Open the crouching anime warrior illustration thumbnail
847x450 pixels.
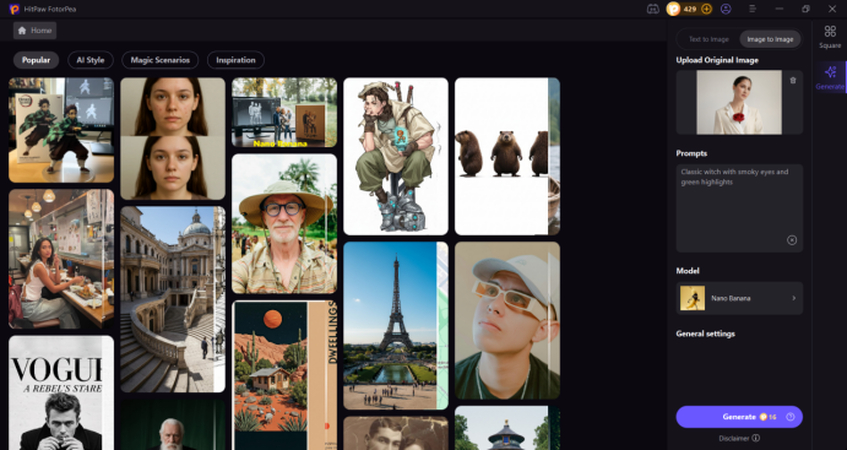[396, 156]
